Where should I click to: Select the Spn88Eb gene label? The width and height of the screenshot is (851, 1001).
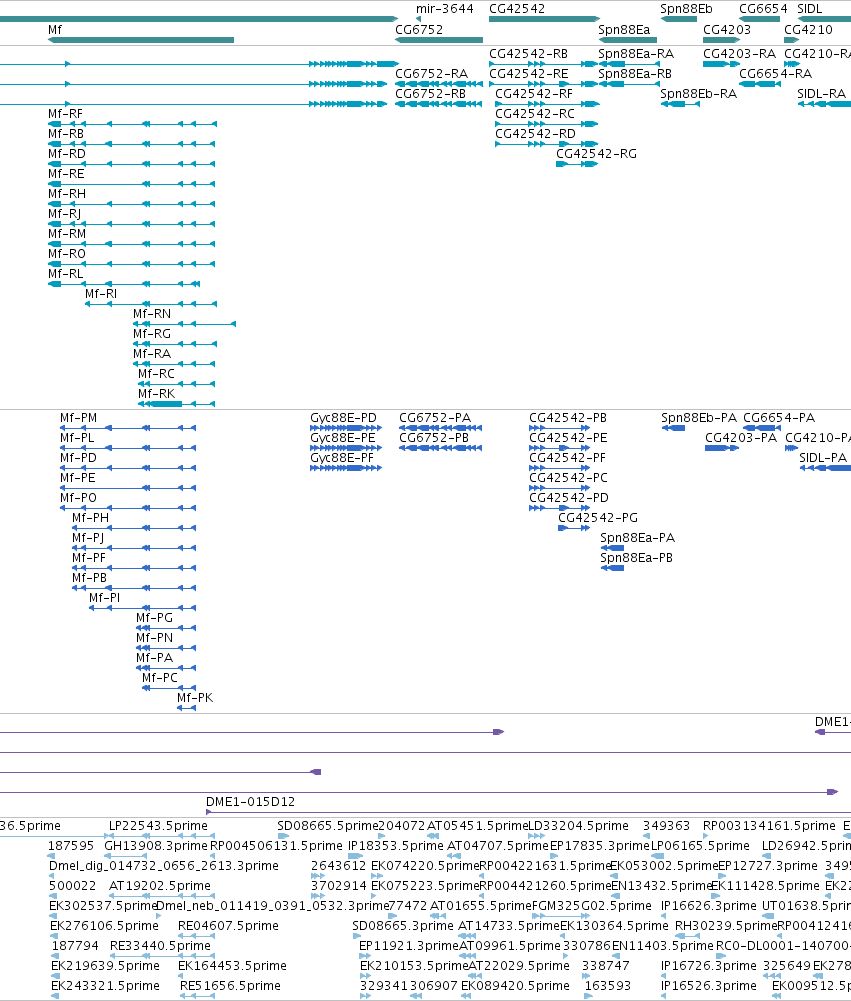686,9
